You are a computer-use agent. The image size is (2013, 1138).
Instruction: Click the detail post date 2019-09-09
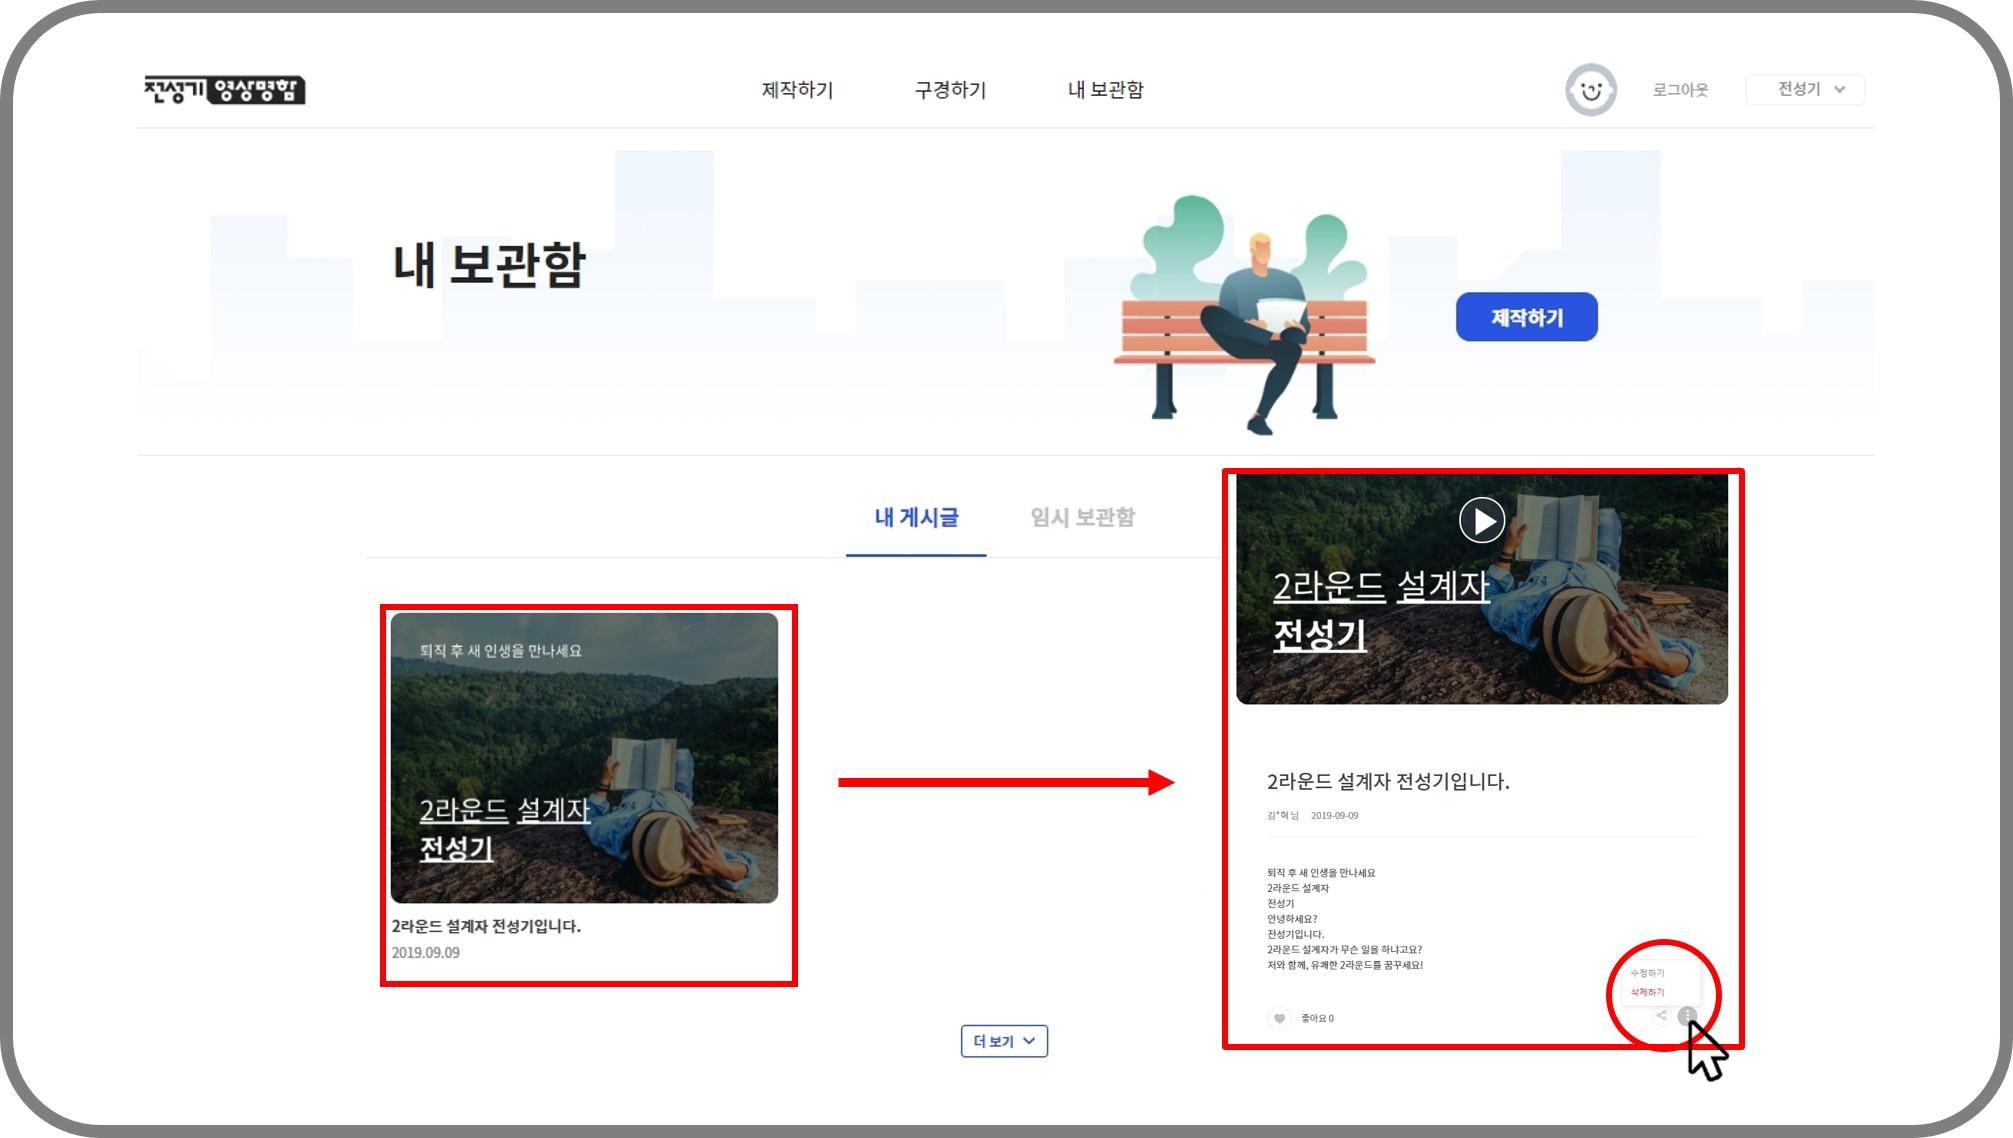click(x=1334, y=815)
